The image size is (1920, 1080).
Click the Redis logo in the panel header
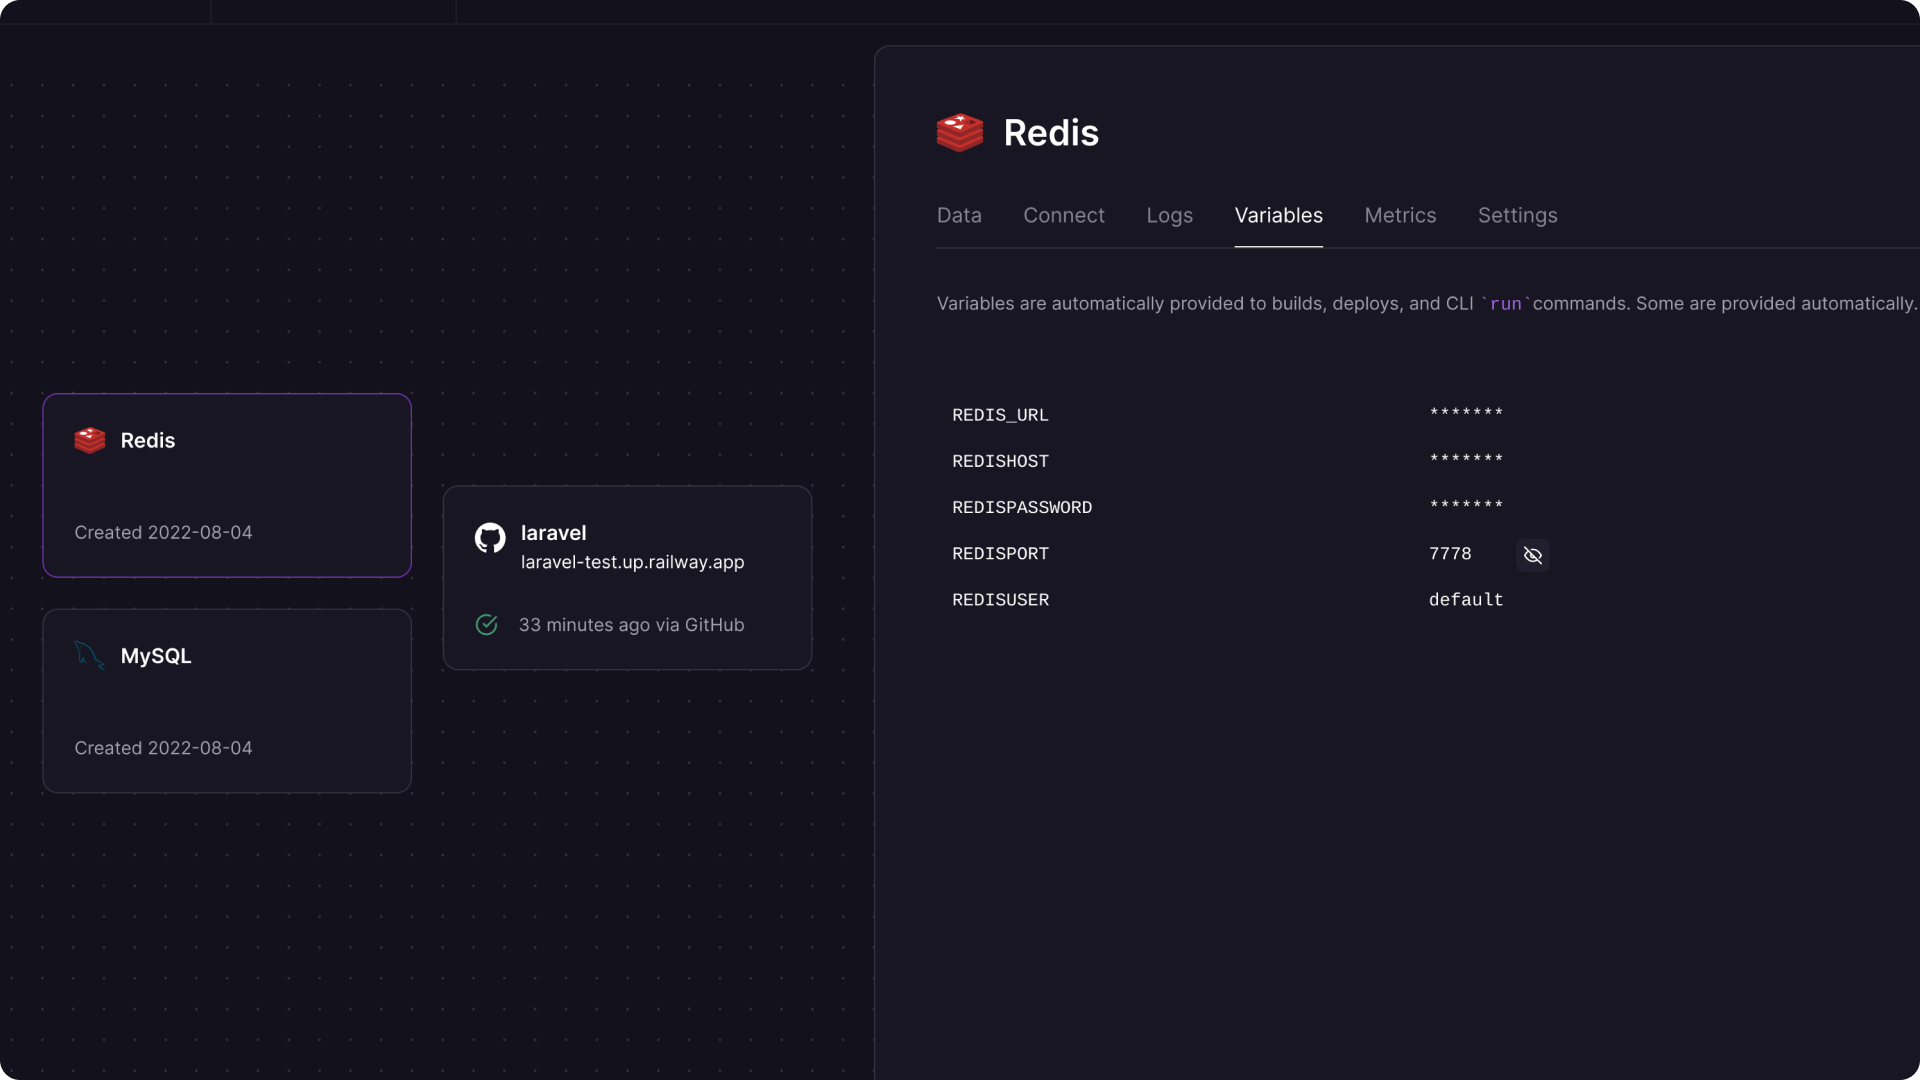point(960,133)
